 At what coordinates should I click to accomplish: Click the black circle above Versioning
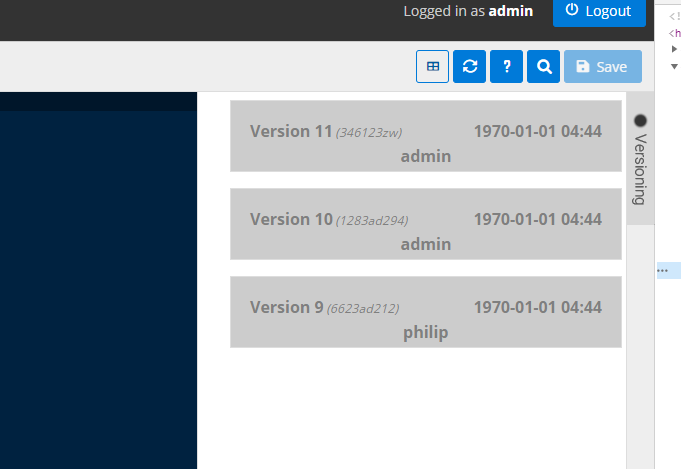(x=641, y=120)
